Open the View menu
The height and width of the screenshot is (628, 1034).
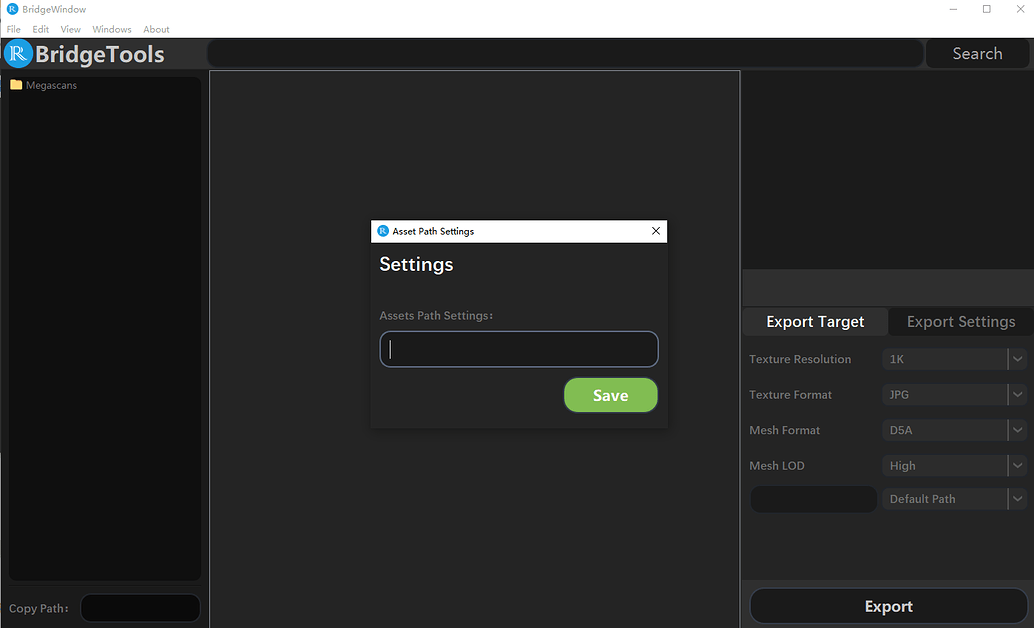pos(70,30)
